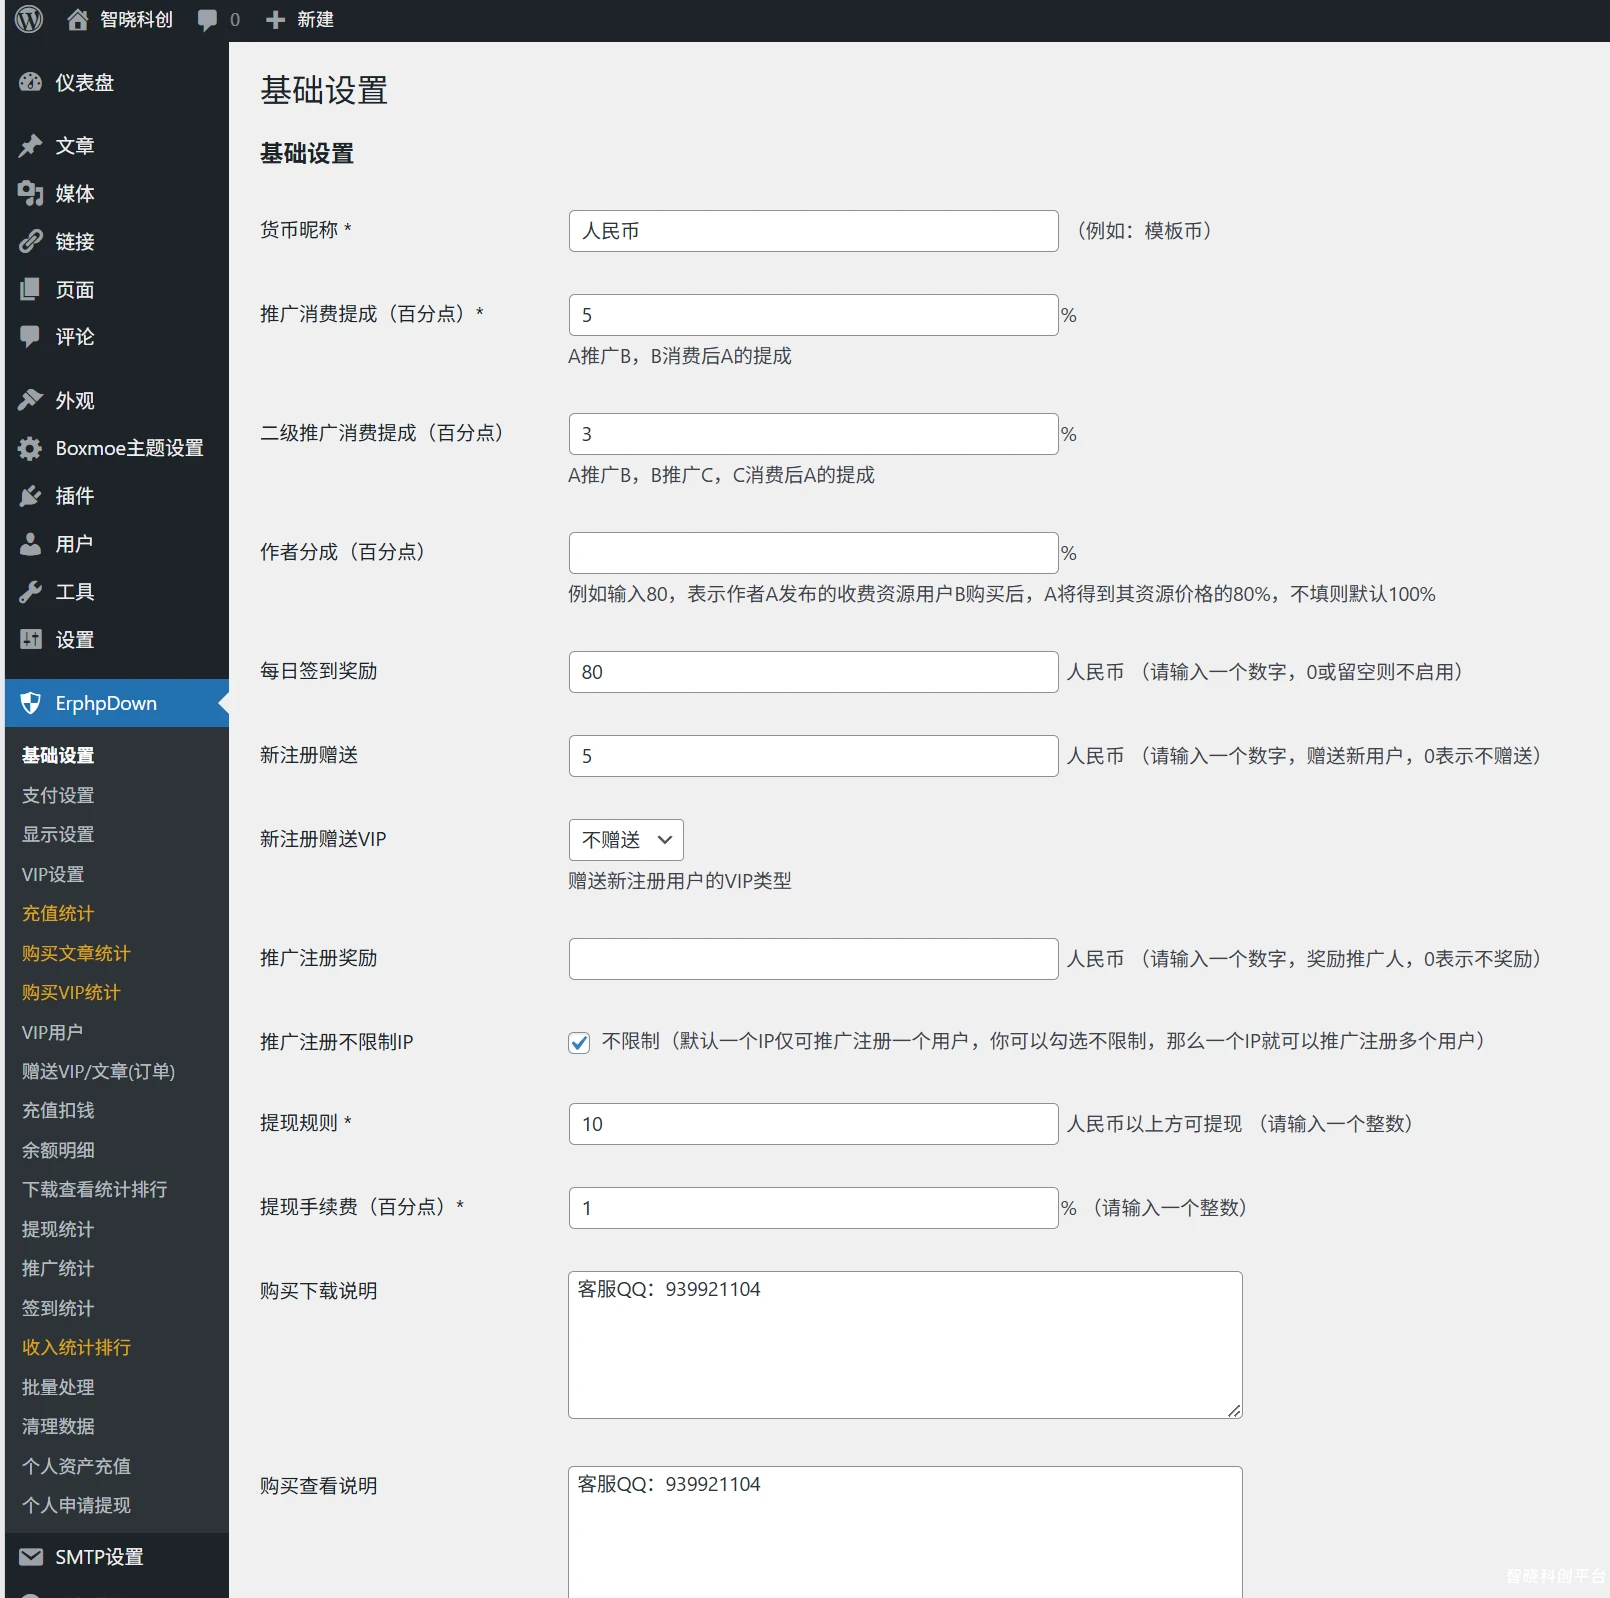Click the plus icon for 新建

275,20
